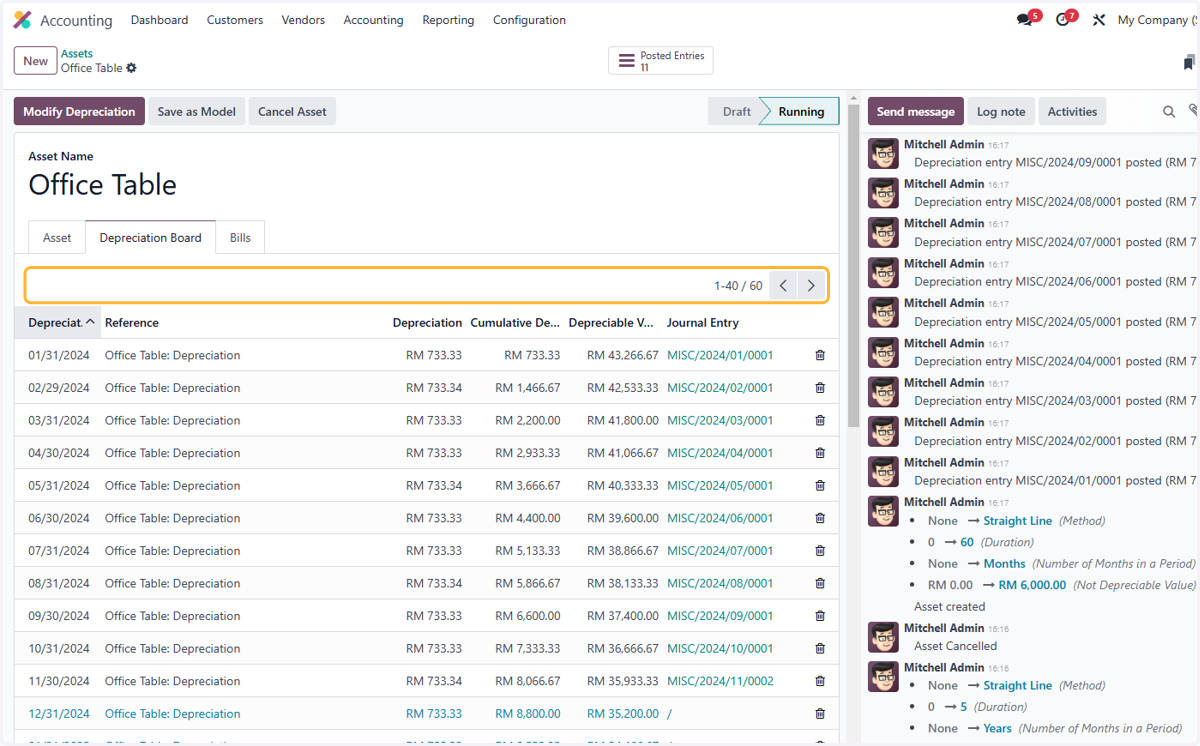Open the Vendors menu
This screenshot has width=1200, height=746.
(x=303, y=20)
